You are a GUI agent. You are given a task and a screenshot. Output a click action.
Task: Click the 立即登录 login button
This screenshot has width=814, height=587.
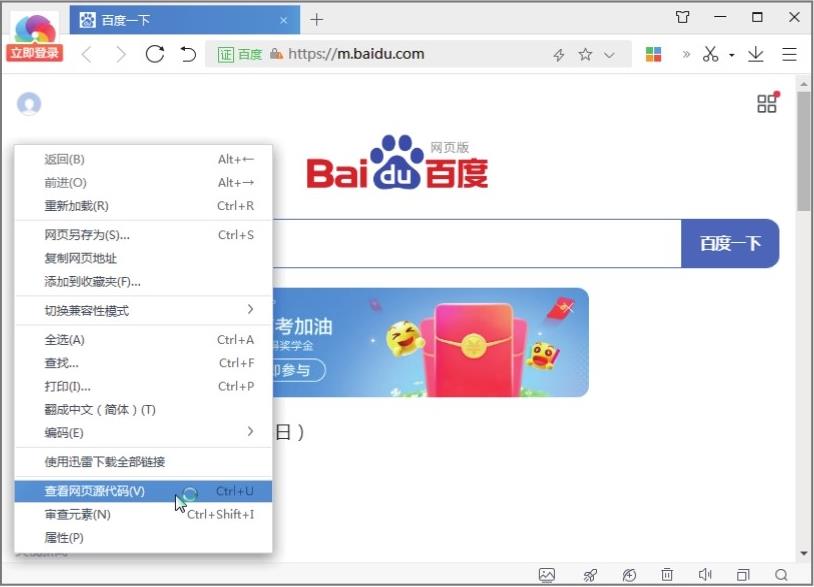(x=35, y=53)
